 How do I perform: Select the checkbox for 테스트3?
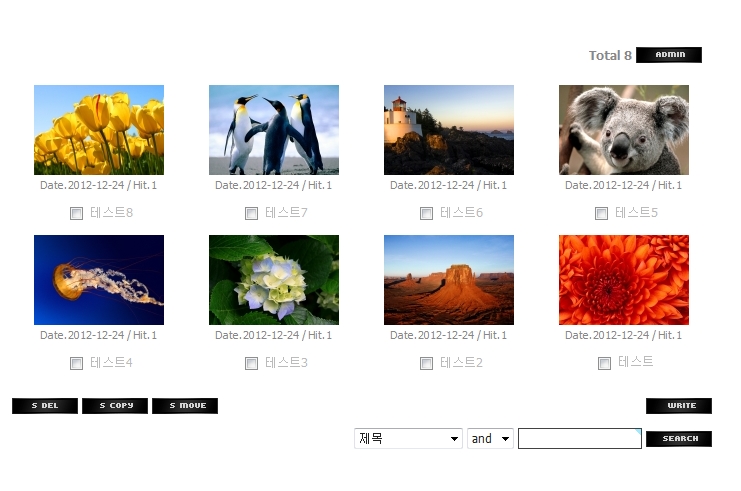251,363
